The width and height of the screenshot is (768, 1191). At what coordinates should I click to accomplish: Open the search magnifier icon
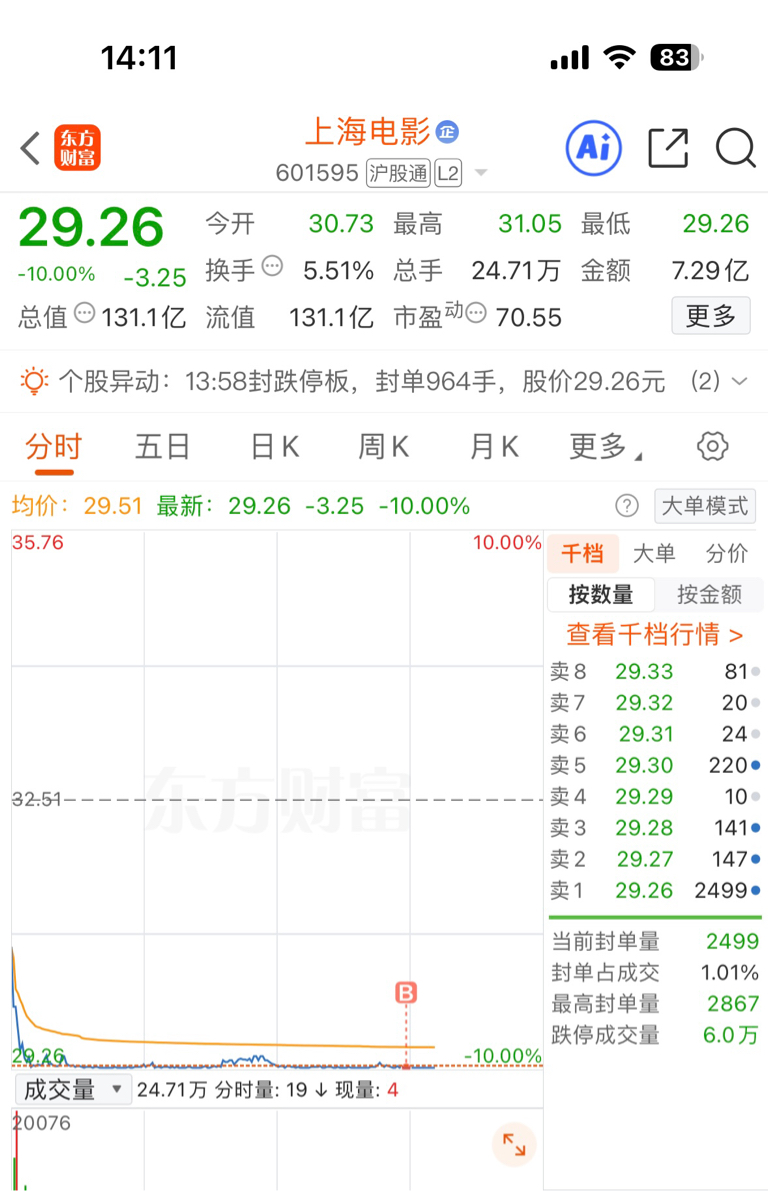pos(736,147)
